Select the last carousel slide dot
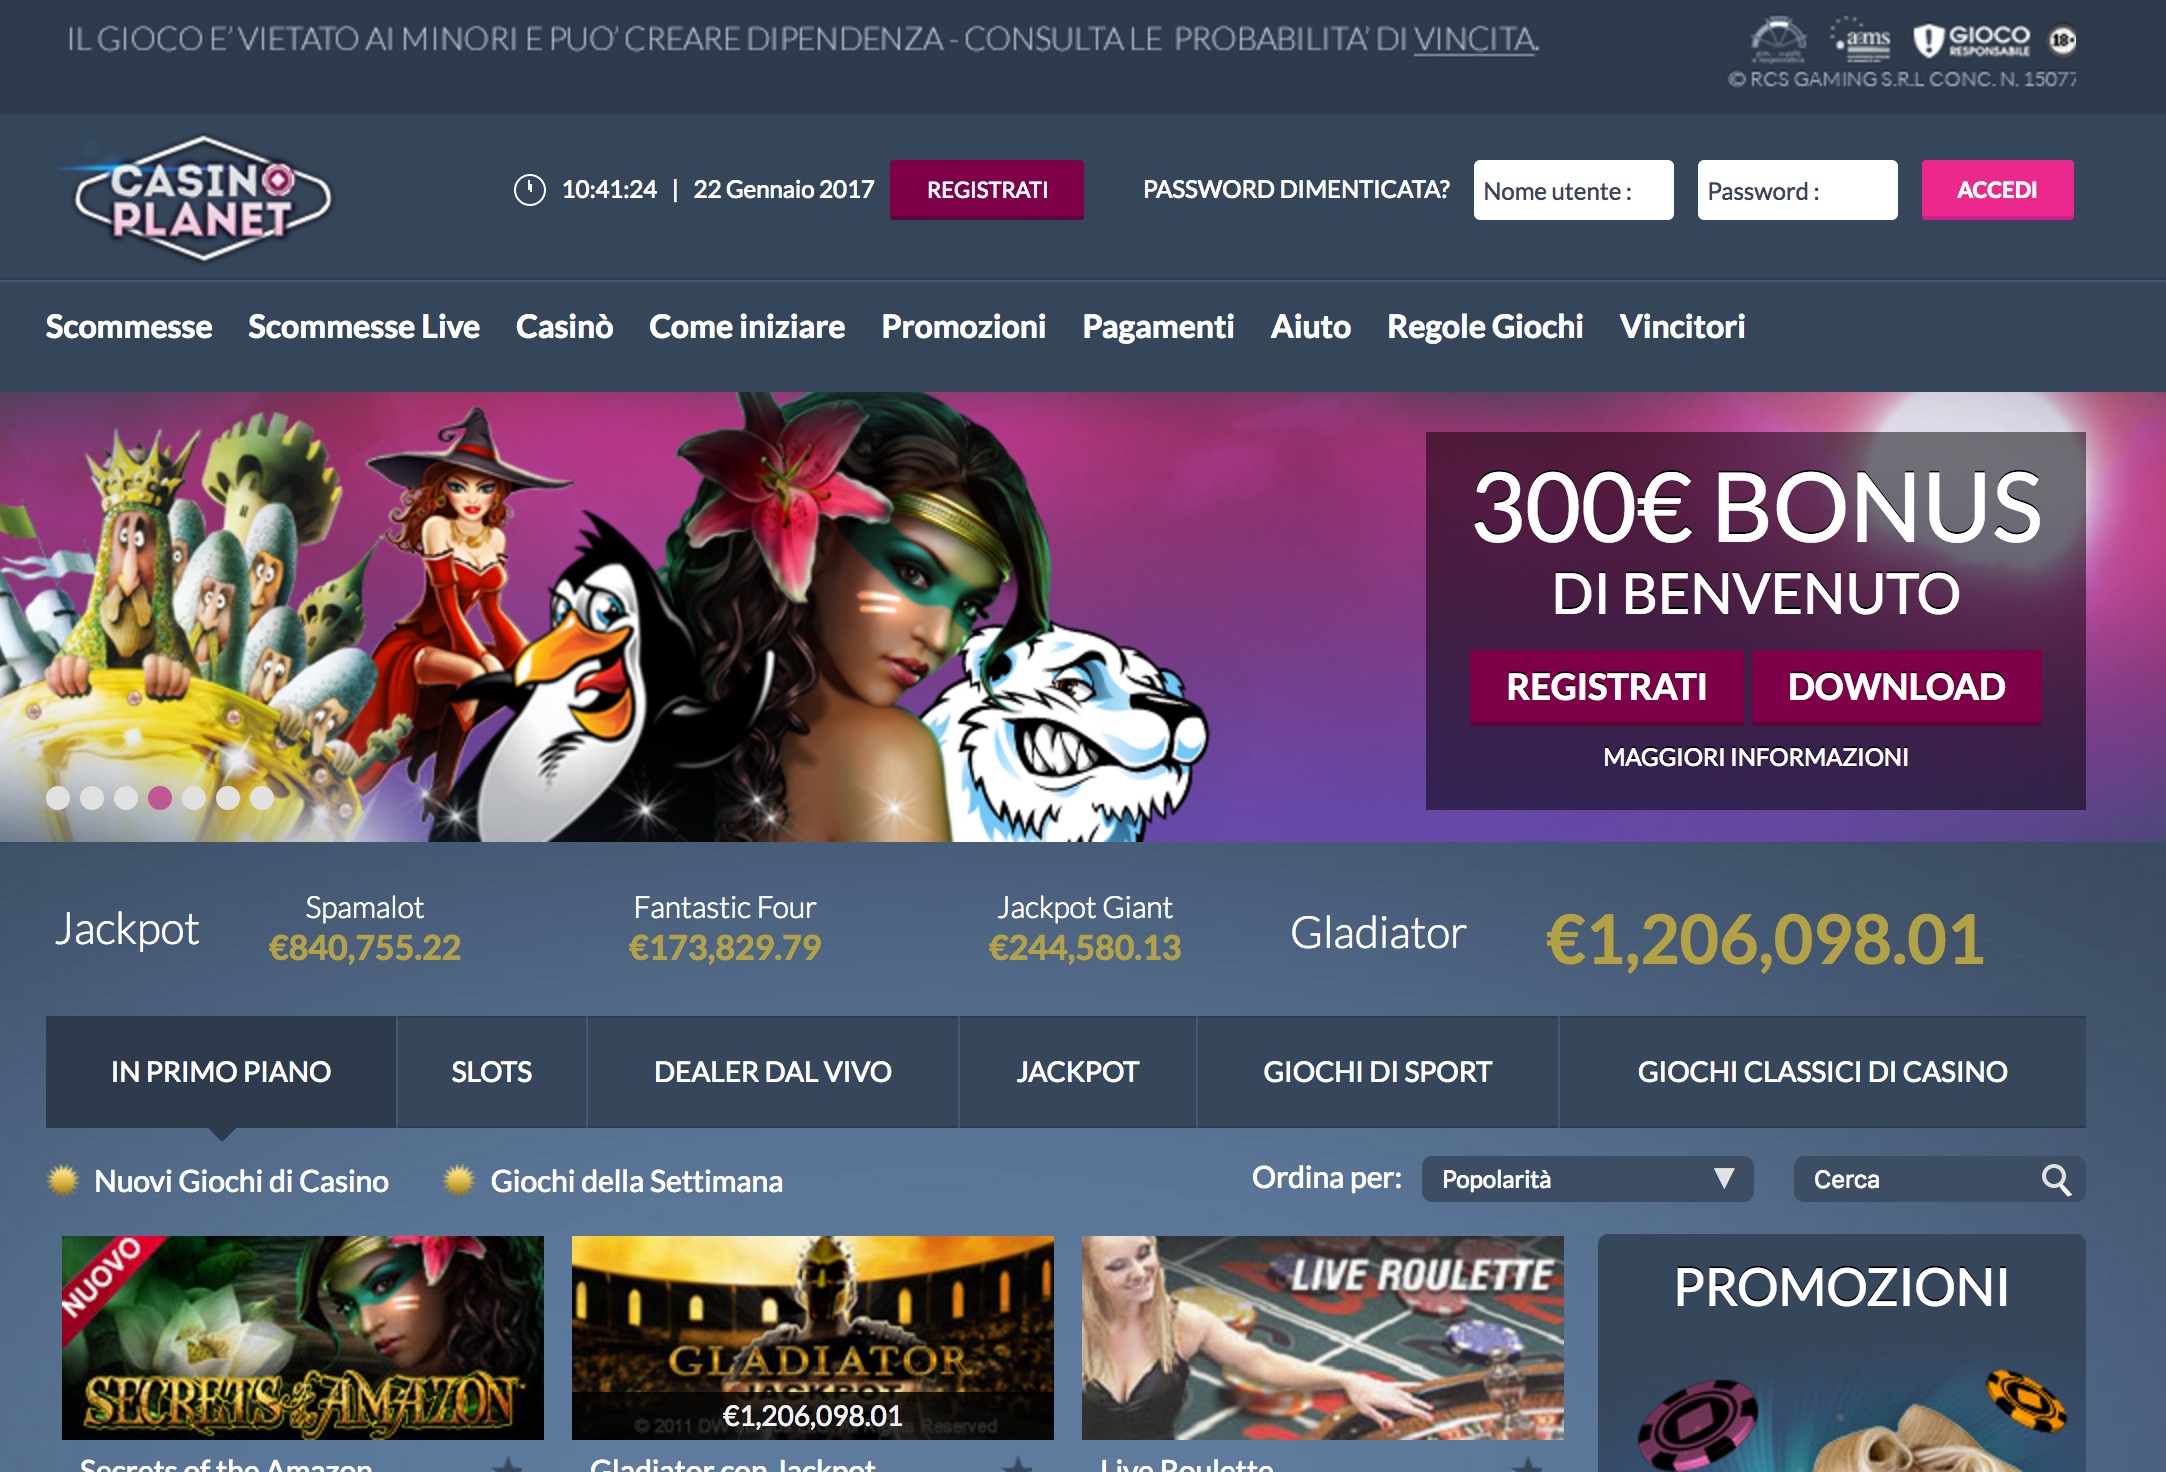2166x1472 pixels. pos(262,797)
